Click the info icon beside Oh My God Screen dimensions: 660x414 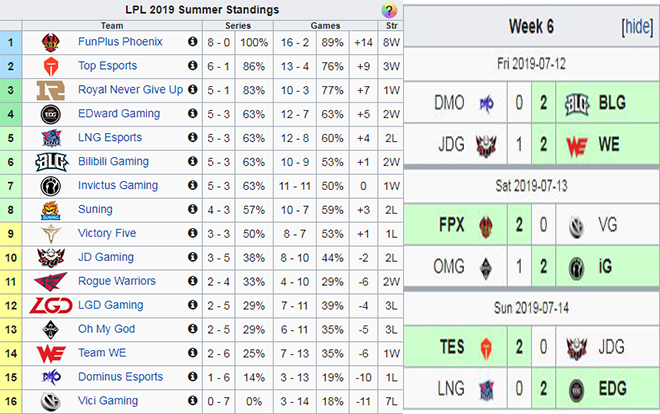(193, 329)
